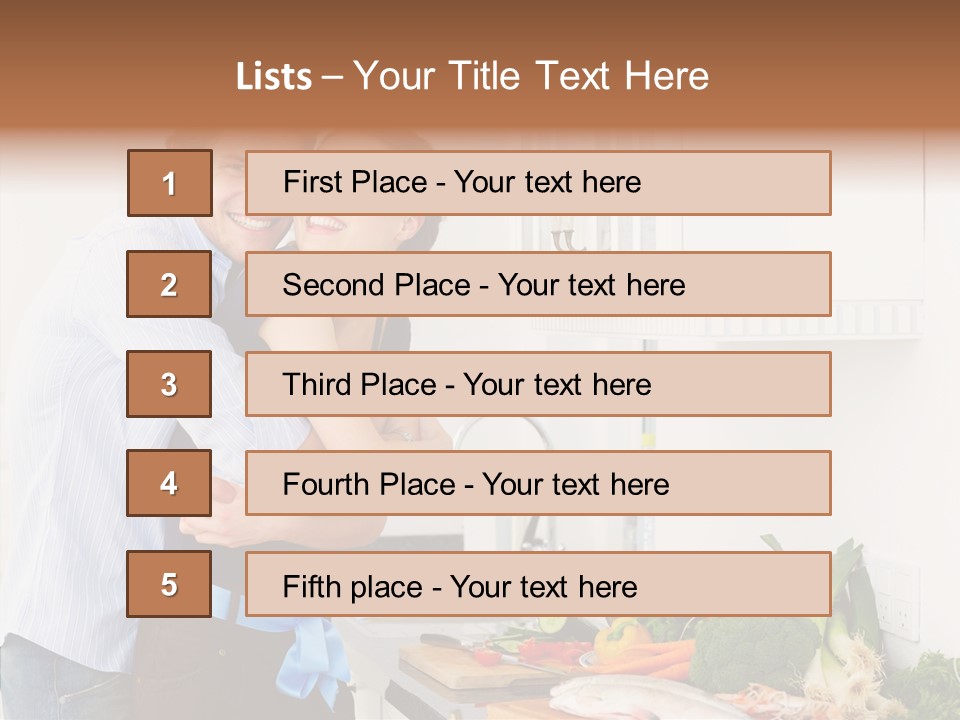Screen dimensions: 960x720
Task: Click the number 3 box
Action: (169, 384)
